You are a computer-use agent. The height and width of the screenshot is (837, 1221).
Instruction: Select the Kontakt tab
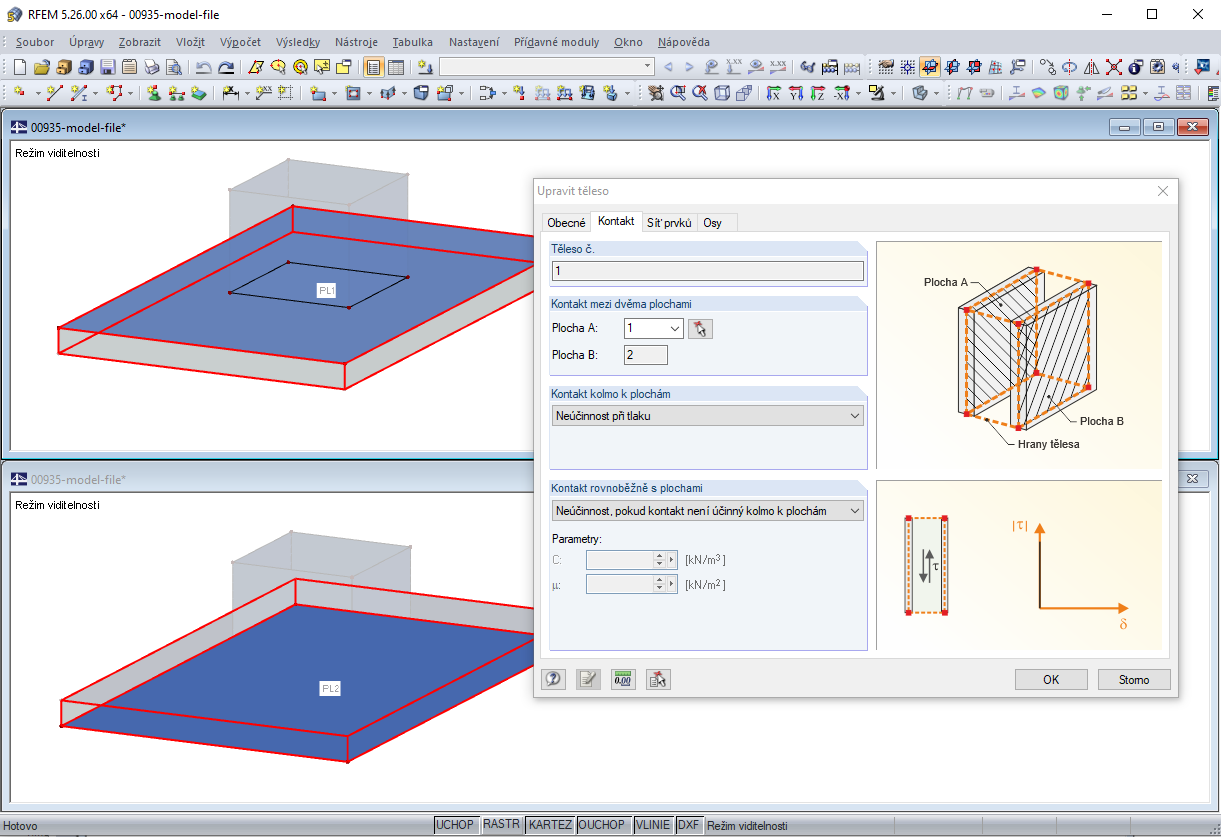pyautogui.click(x=616, y=221)
